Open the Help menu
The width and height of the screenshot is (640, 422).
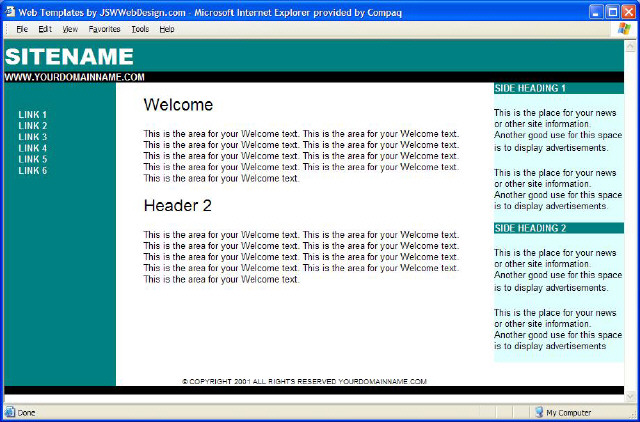[167, 29]
